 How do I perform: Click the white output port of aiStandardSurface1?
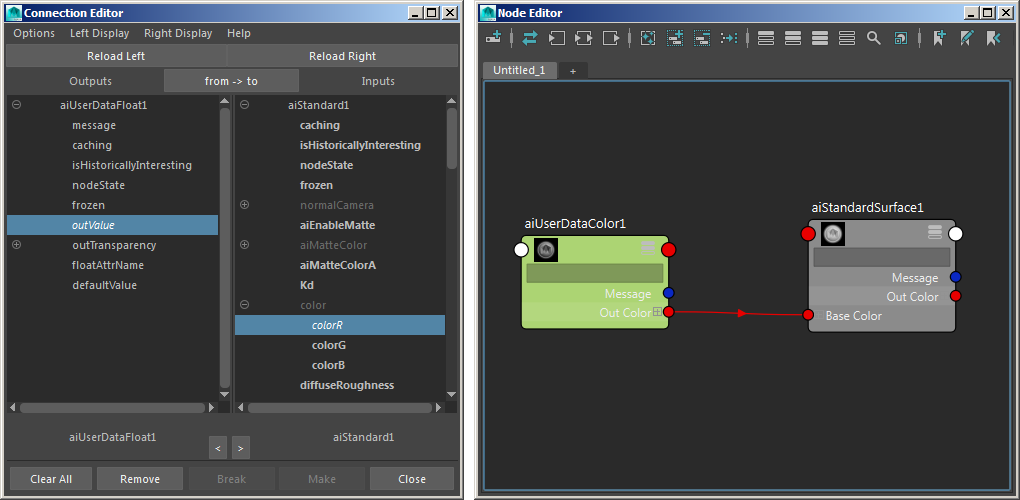click(956, 234)
